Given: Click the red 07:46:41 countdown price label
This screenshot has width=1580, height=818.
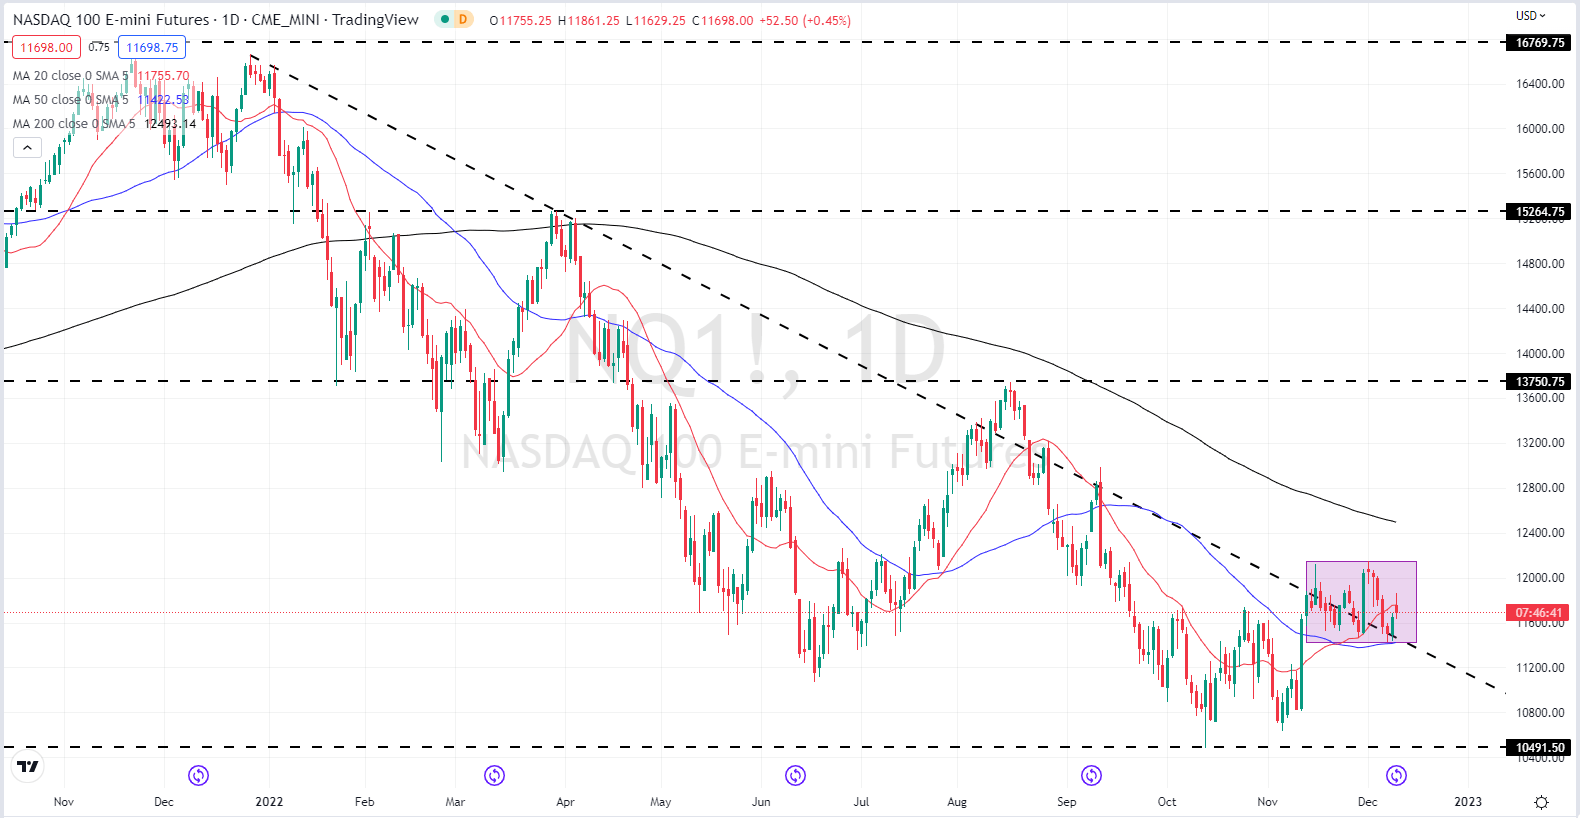Looking at the screenshot, I should coord(1538,613).
